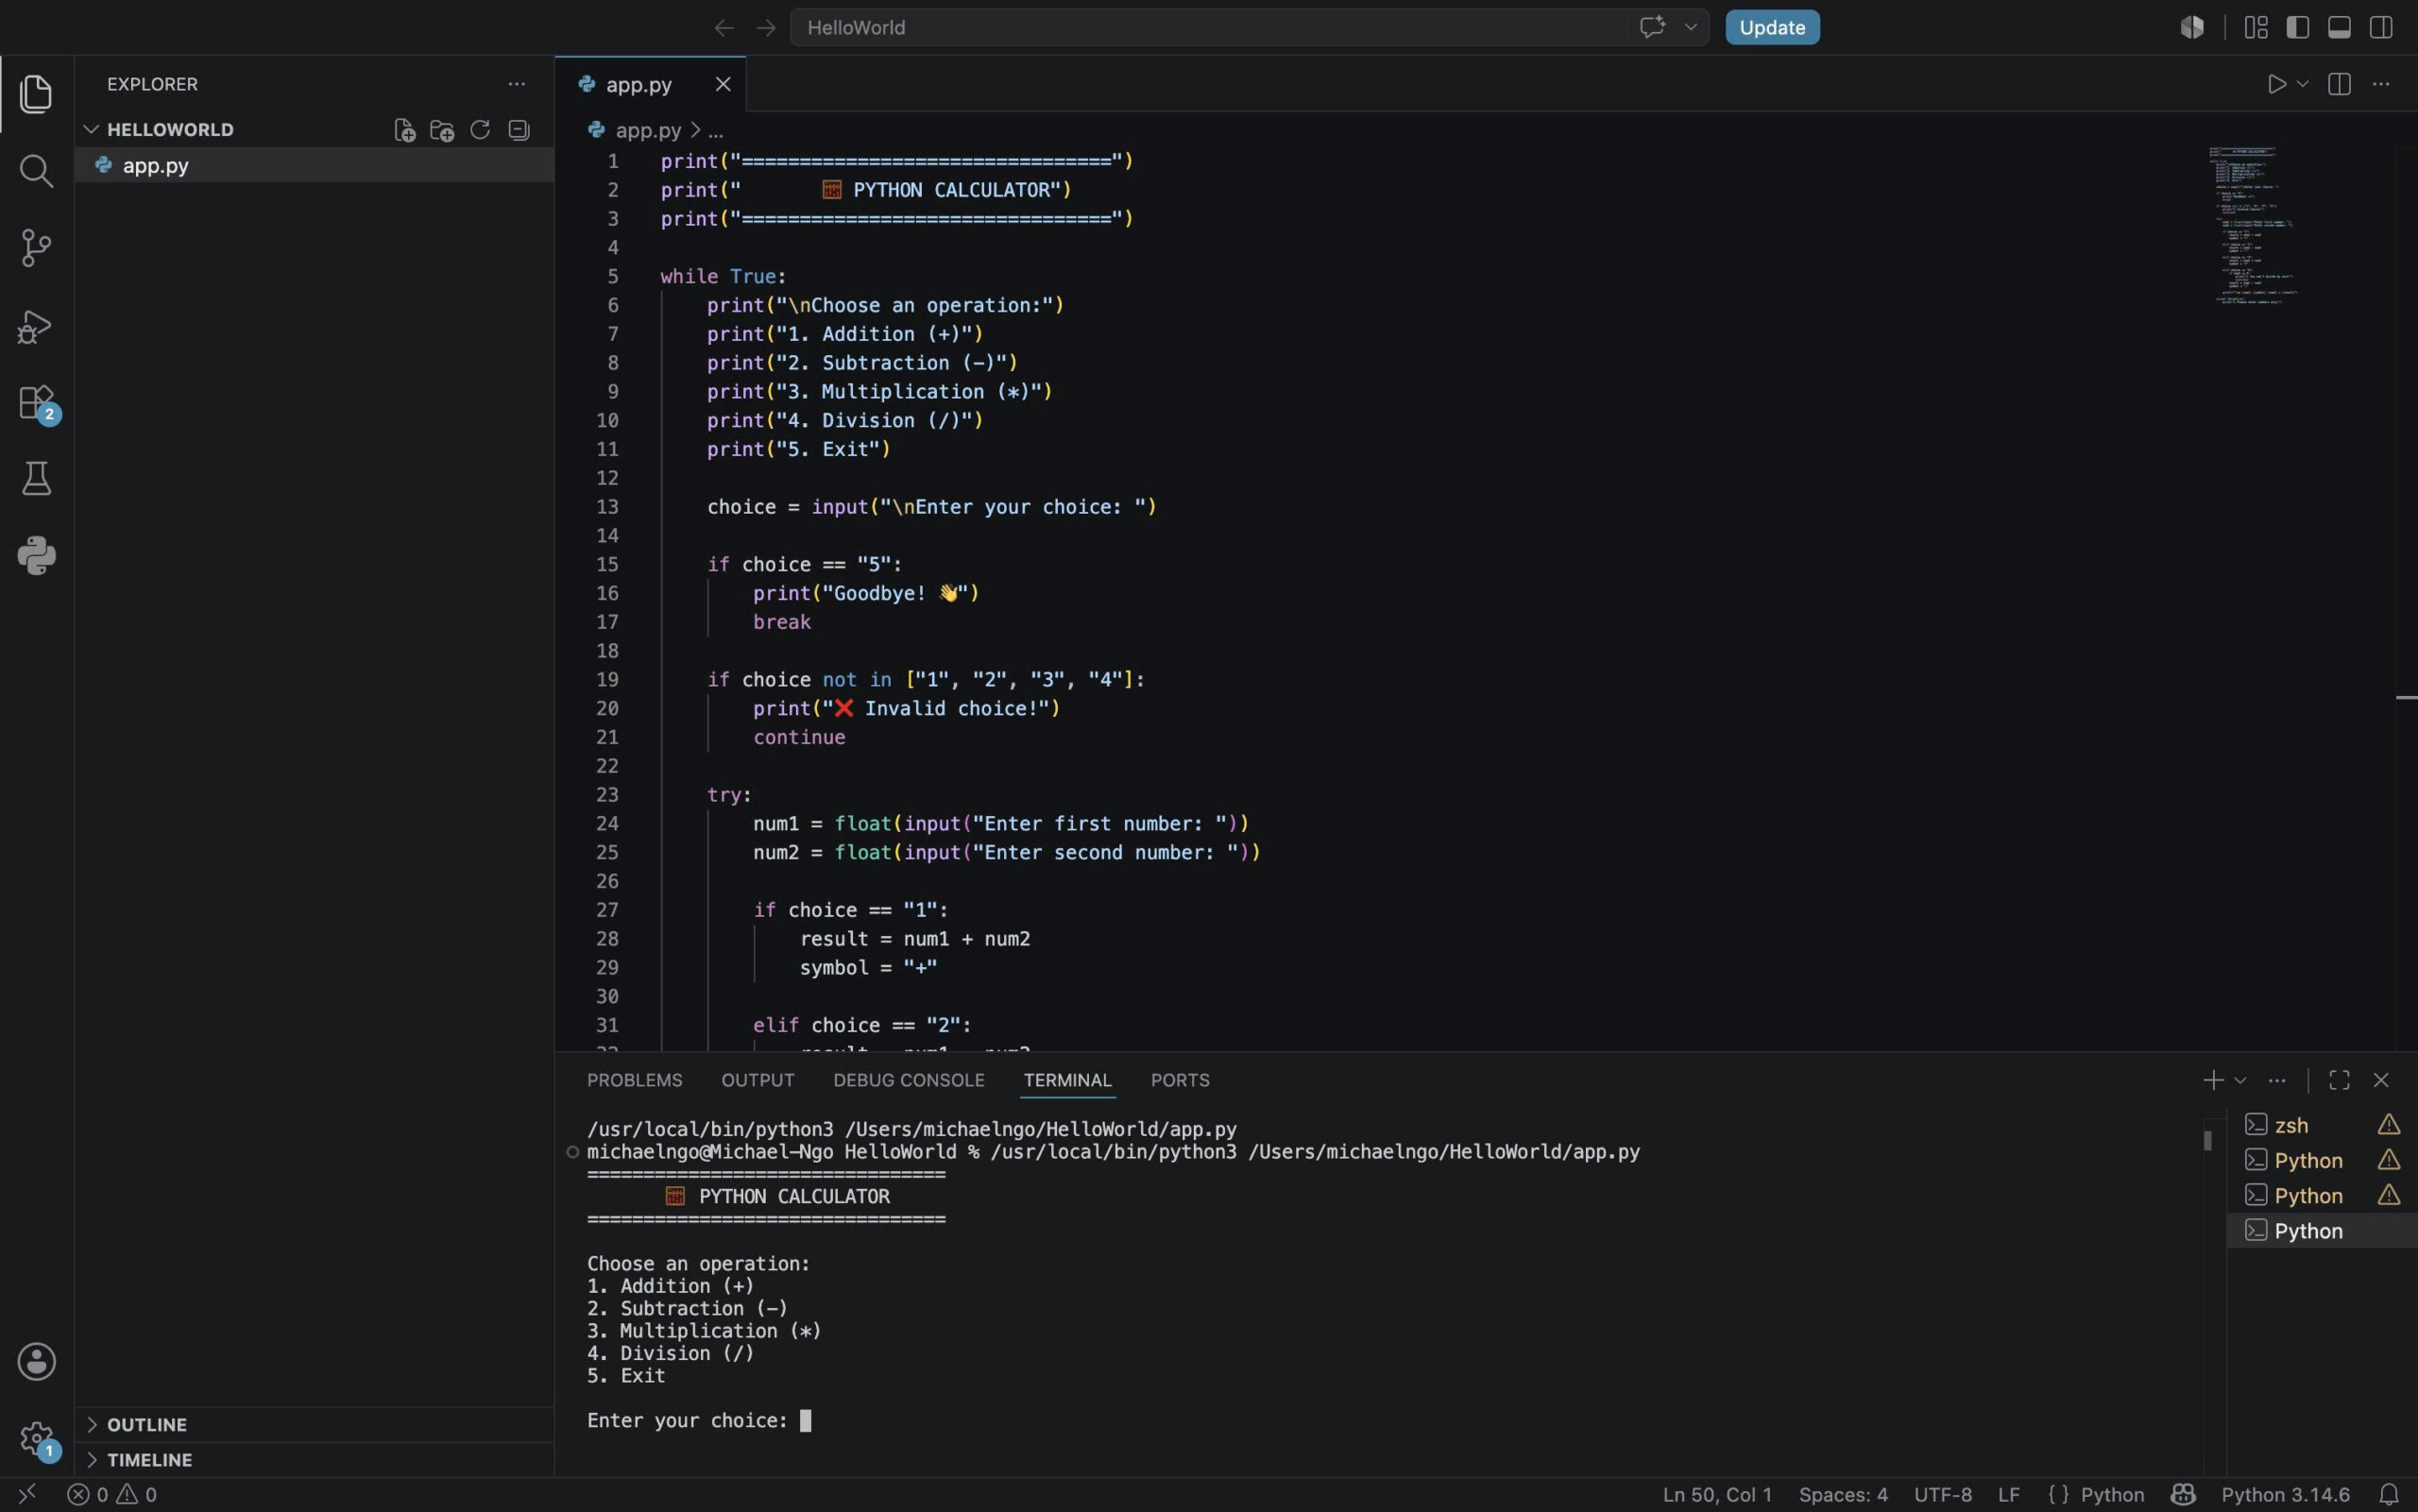Click UTF-8 encoding status entry
The image size is (2418, 1512).
coord(1942,1494)
